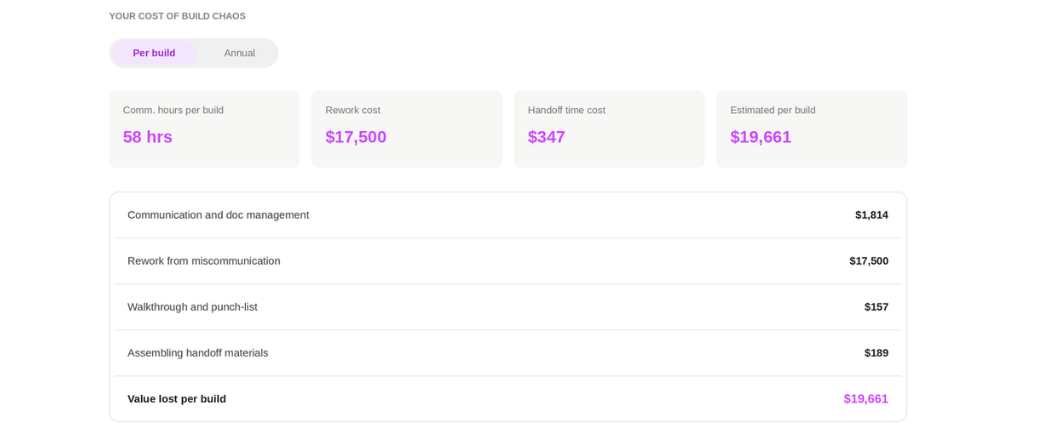Click 'Rework from miscommunication' row label
Viewport: 1040px width, 440px height.
pyautogui.click(x=204, y=261)
